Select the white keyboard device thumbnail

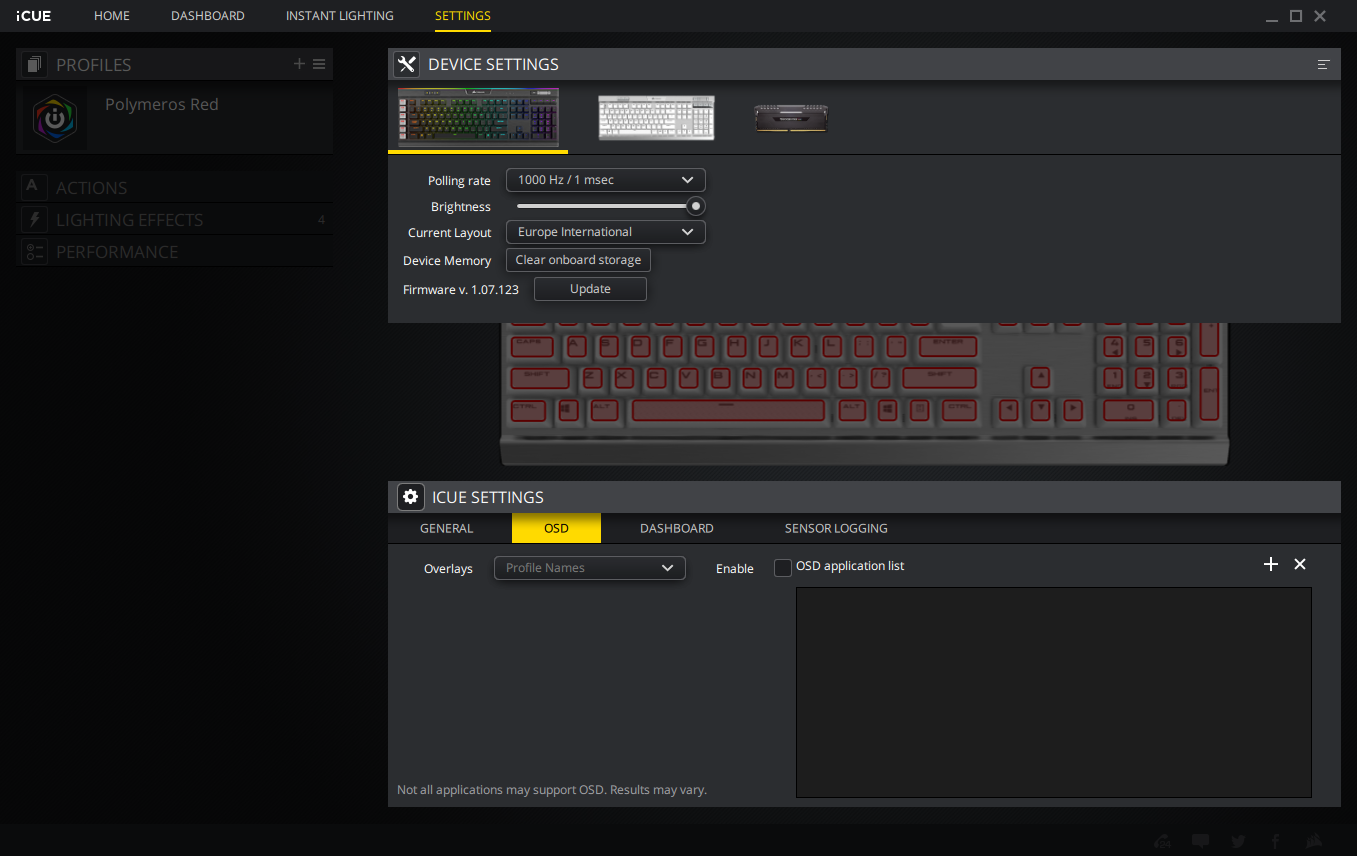click(656, 118)
